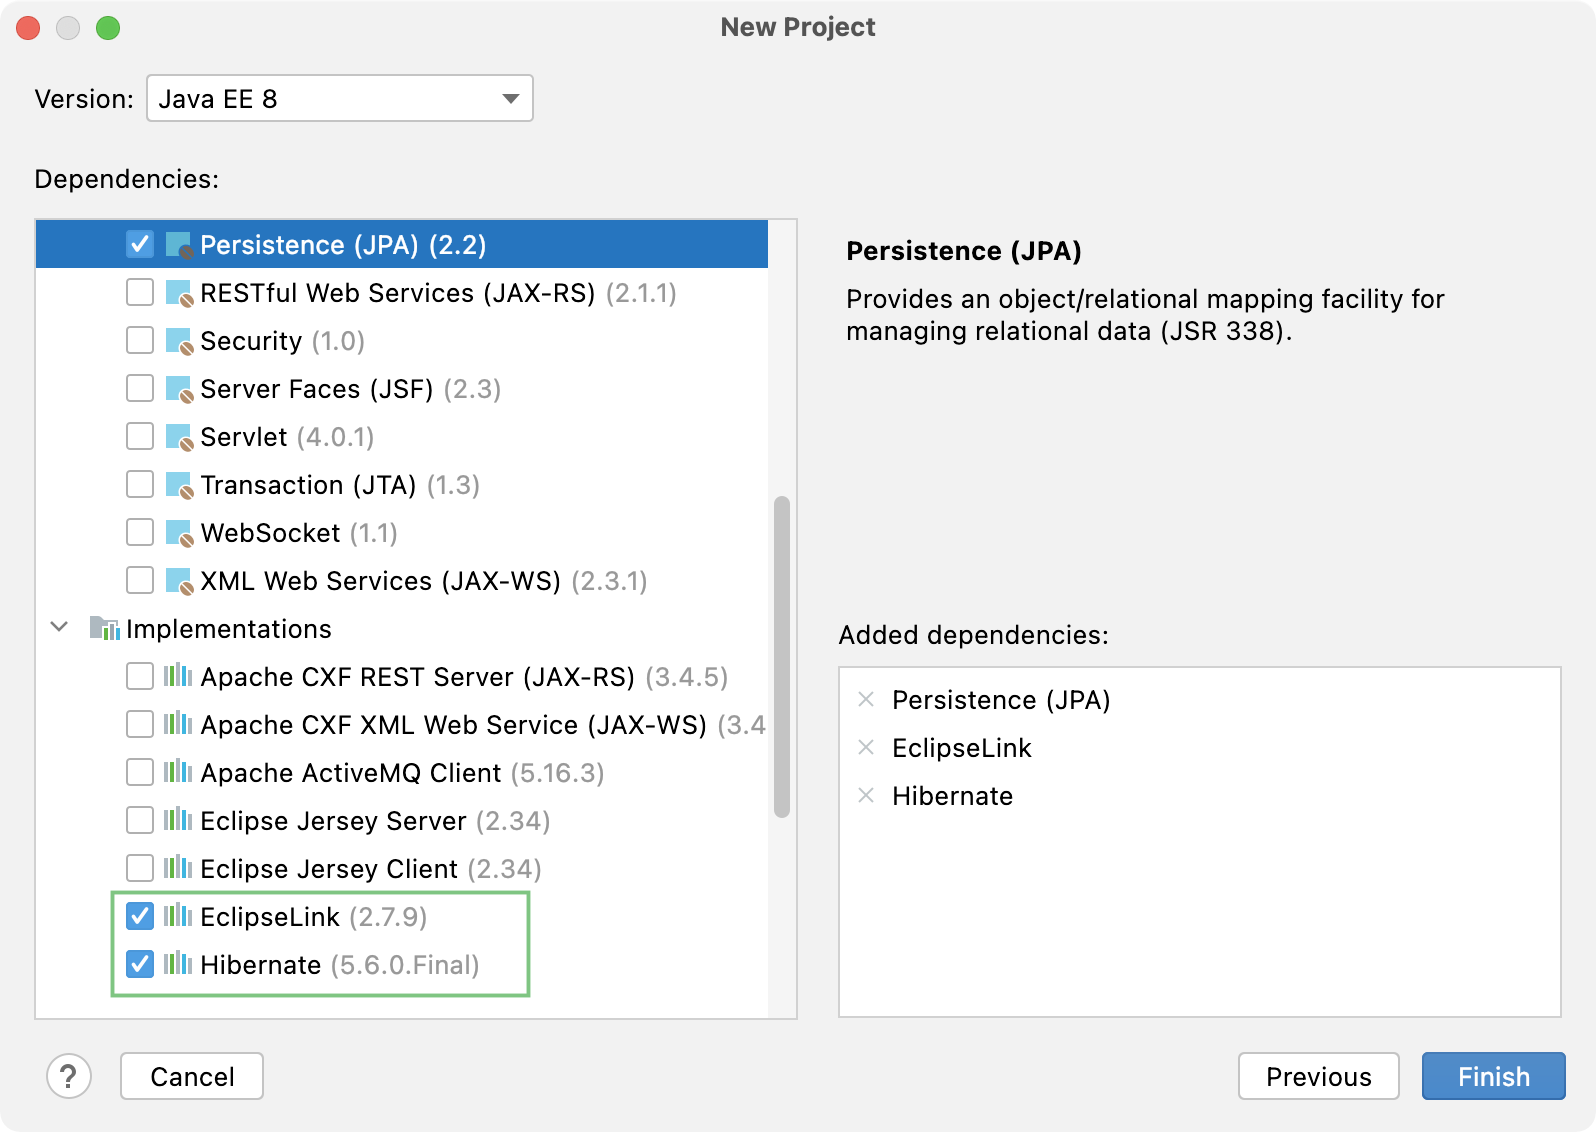Click the Security specification icon

pos(179,341)
